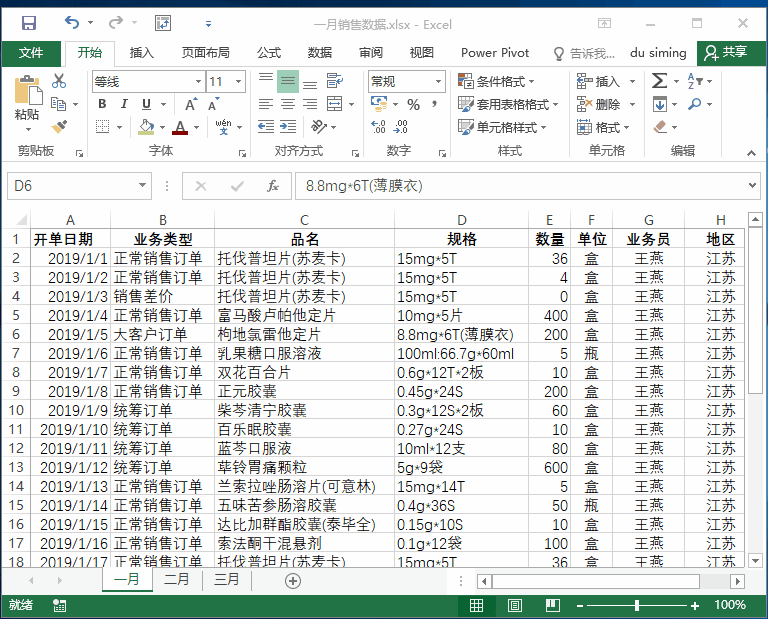Activate the Format Painter brush

coord(59,127)
